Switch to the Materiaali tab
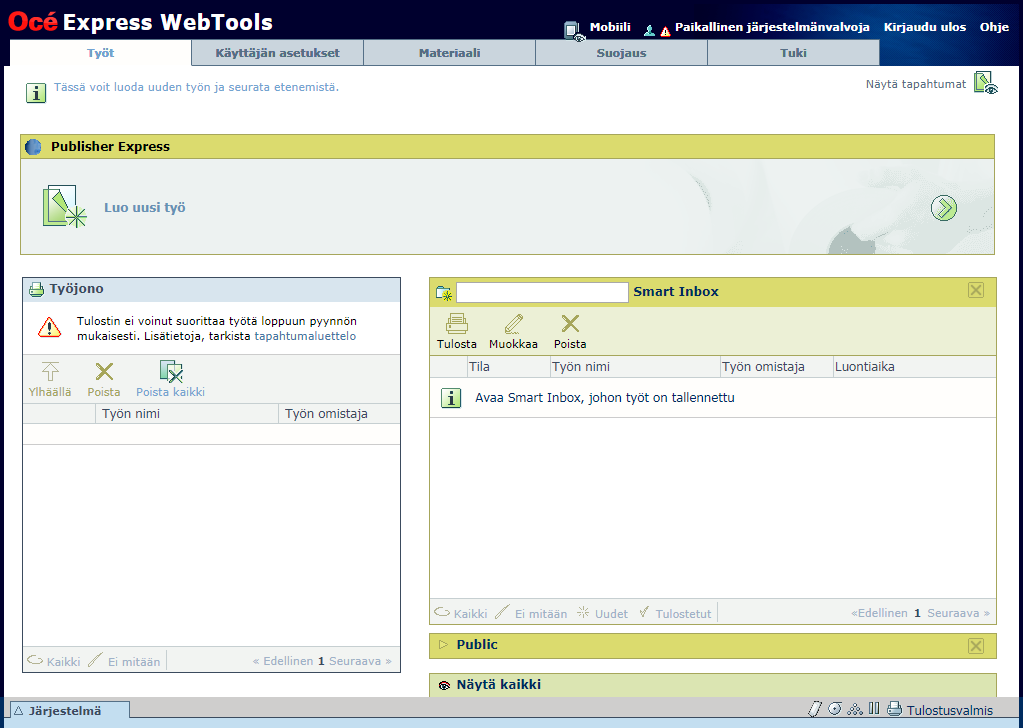1023x728 pixels. click(450, 53)
